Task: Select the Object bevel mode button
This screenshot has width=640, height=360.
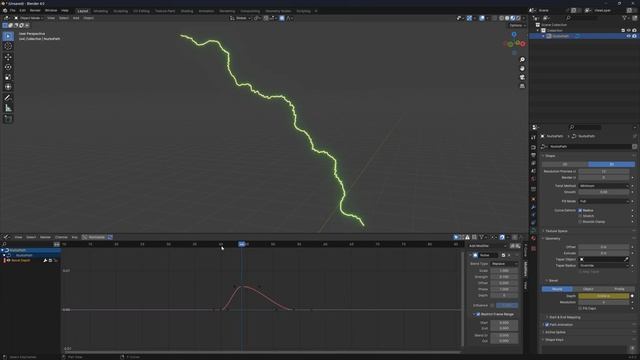Action: click(x=588, y=289)
